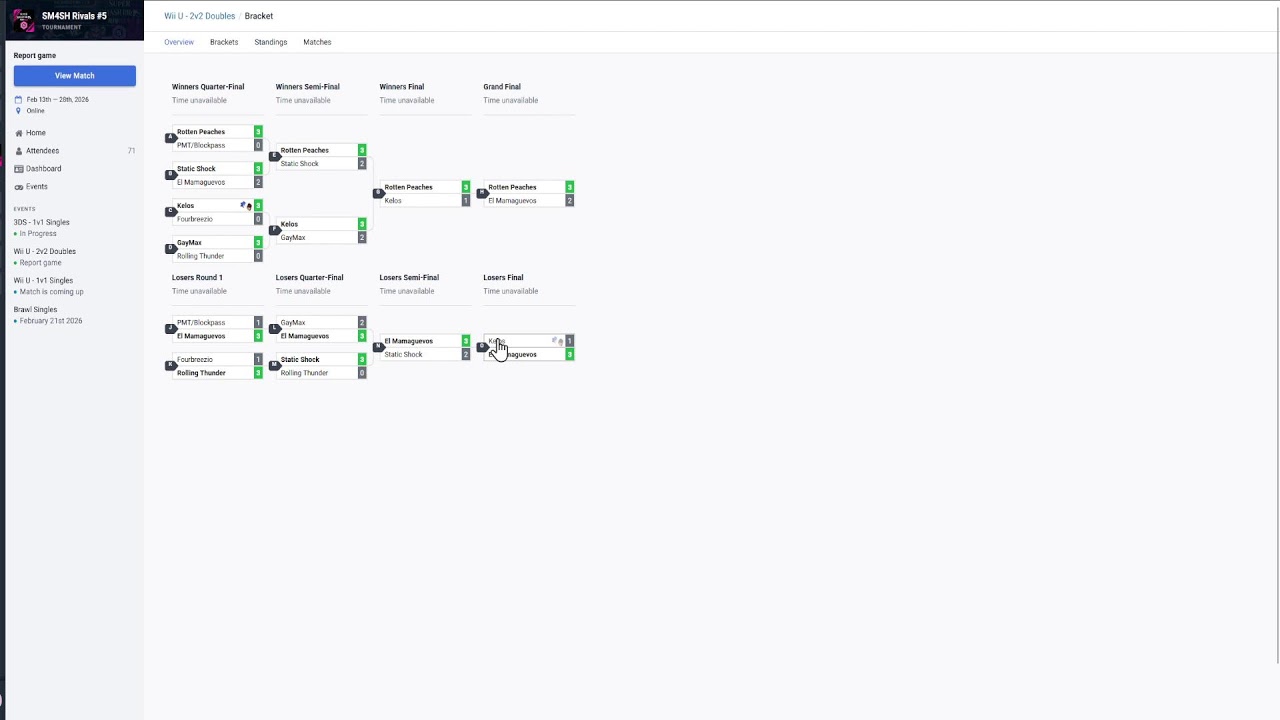Follow the Wii U - 2v2 Doubles breadcrumb link
The image size is (1280, 720).
[200, 16]
